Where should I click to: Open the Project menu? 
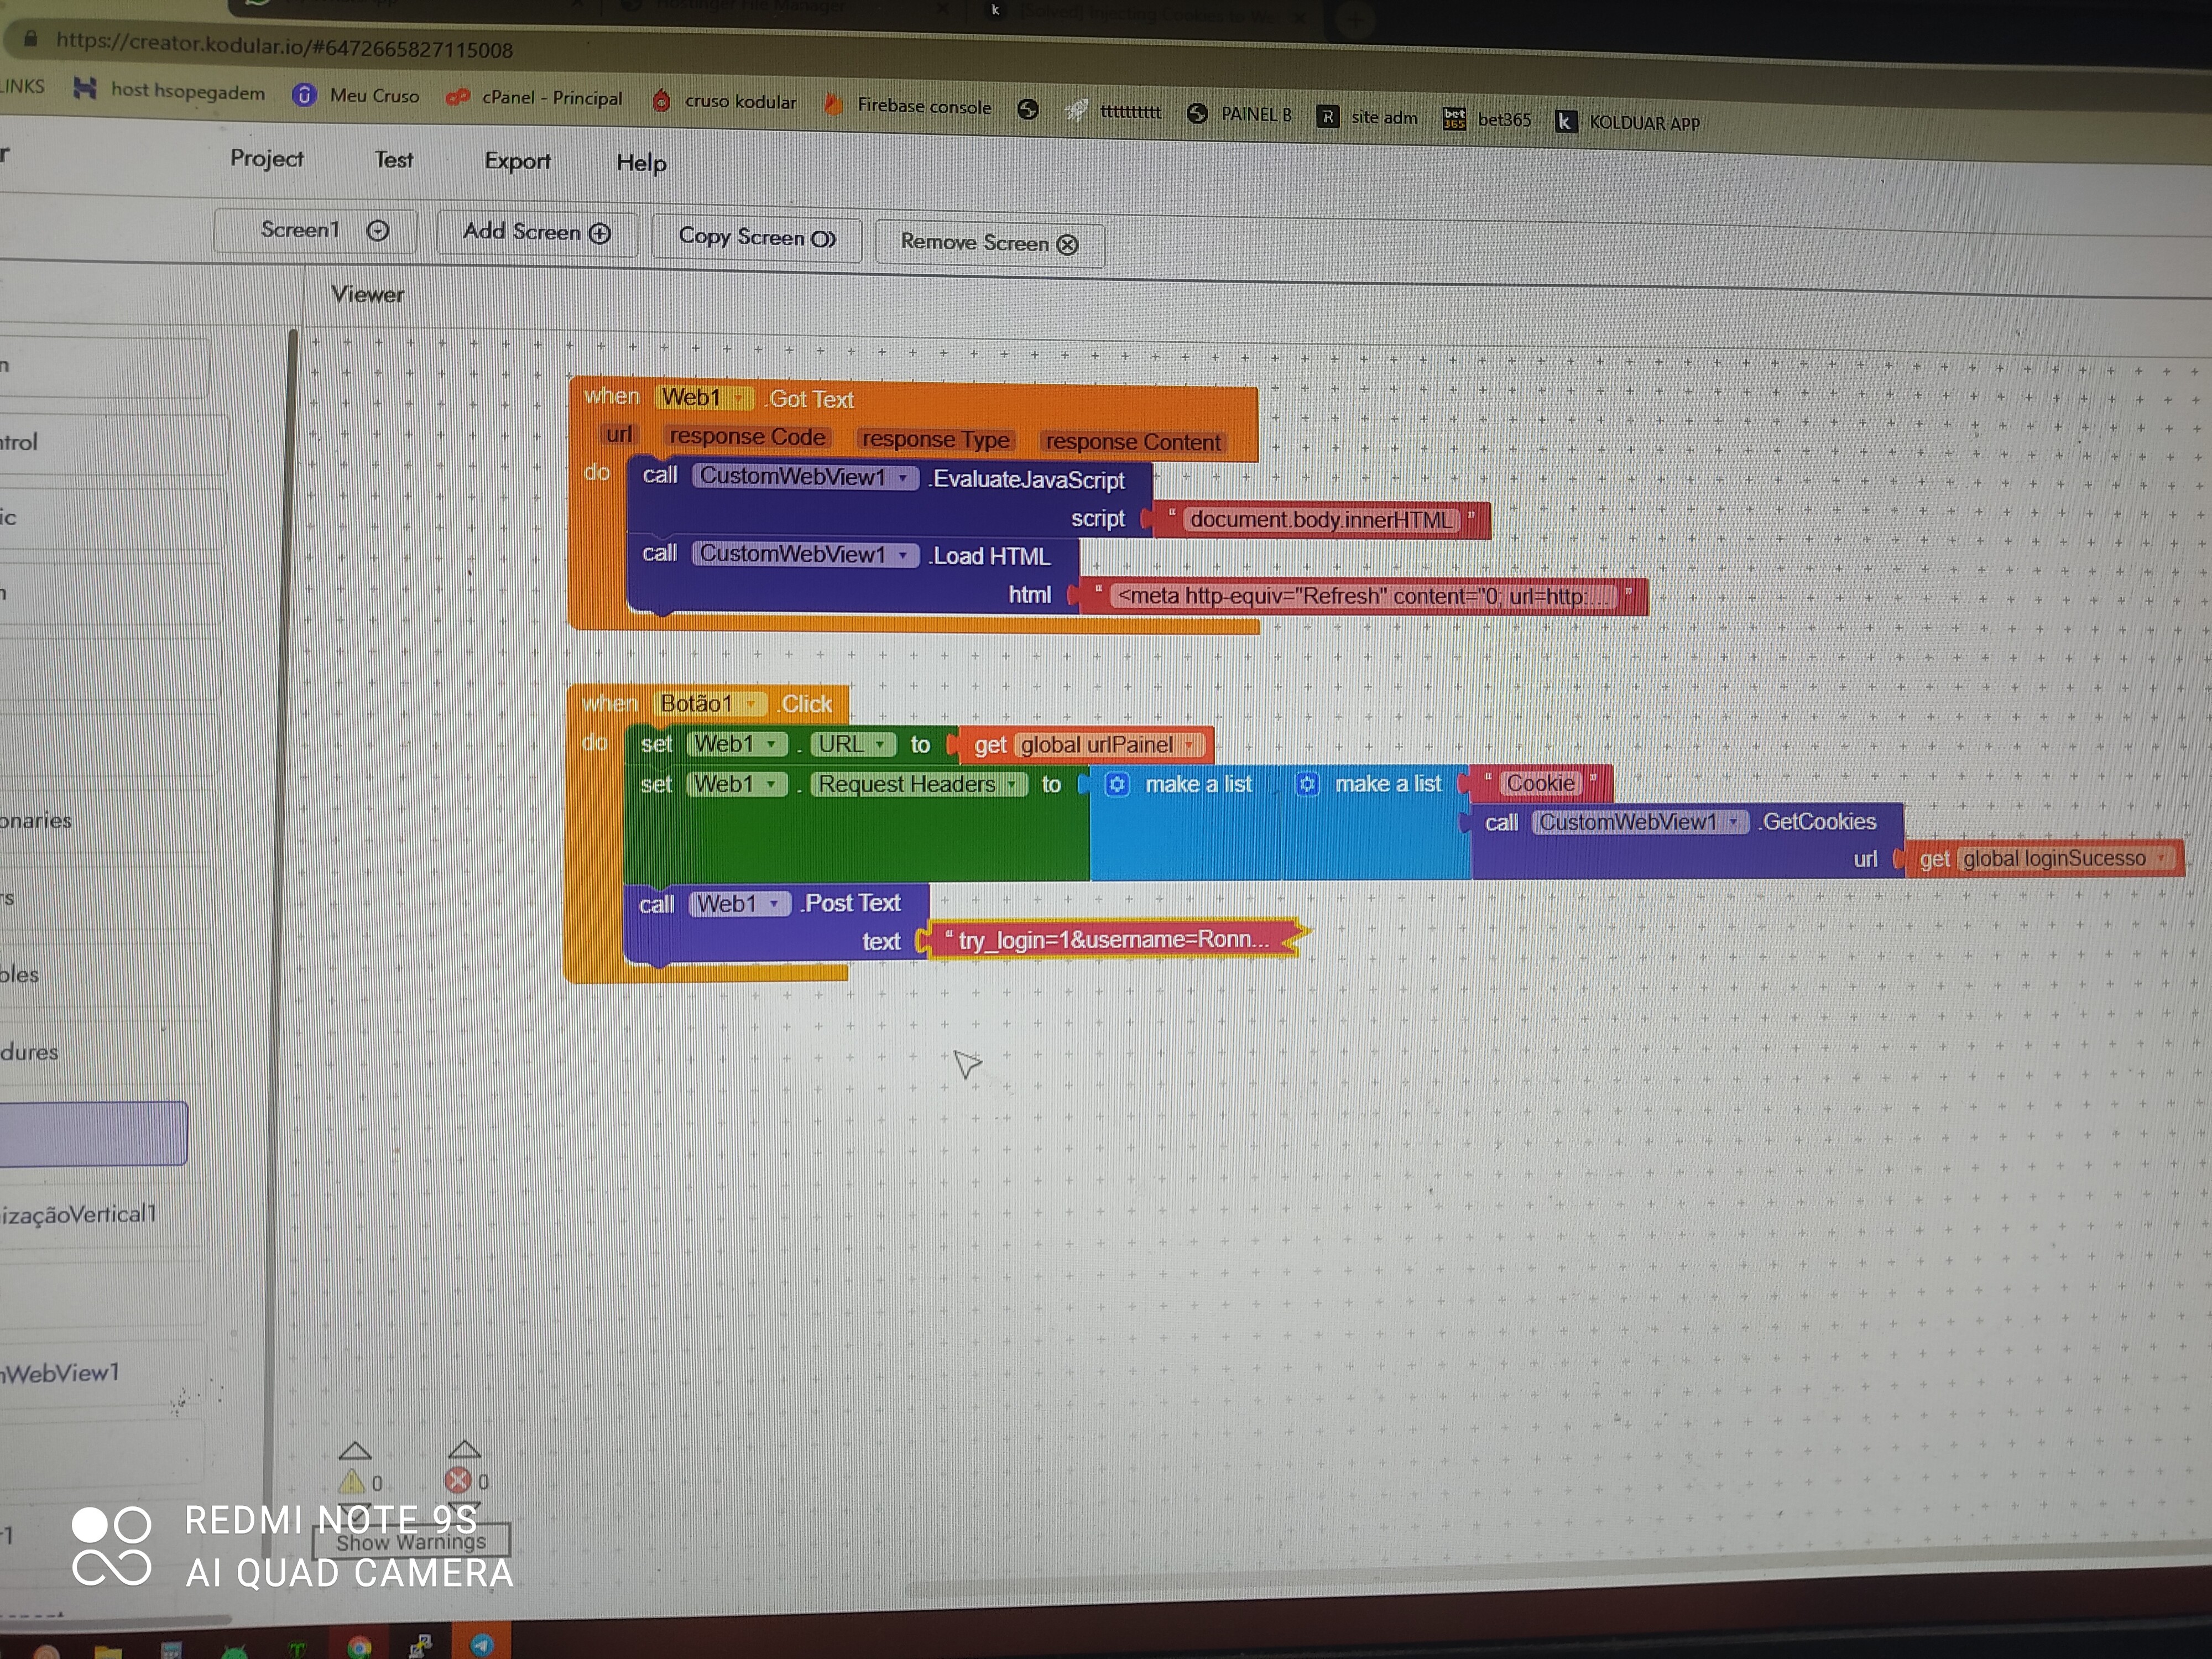pyautogui.click(x=266, y=159)
